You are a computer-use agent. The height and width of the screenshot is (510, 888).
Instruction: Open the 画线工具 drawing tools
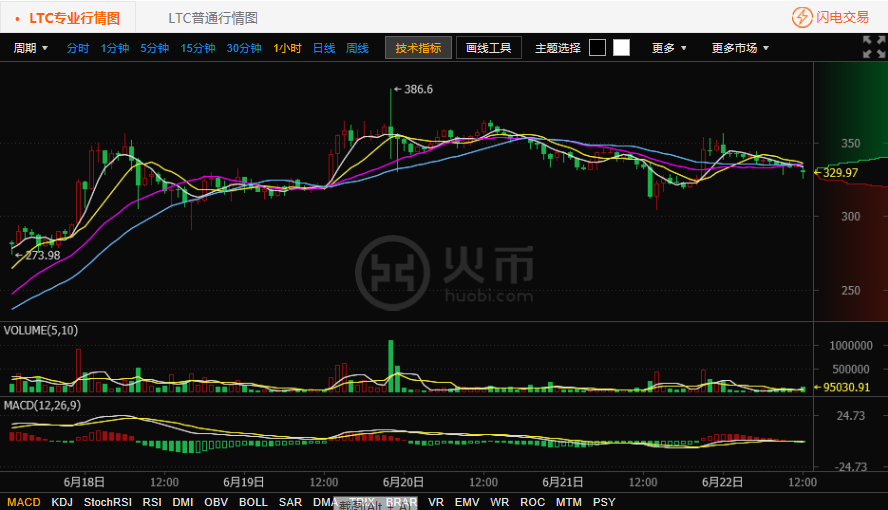click(489, 48)
